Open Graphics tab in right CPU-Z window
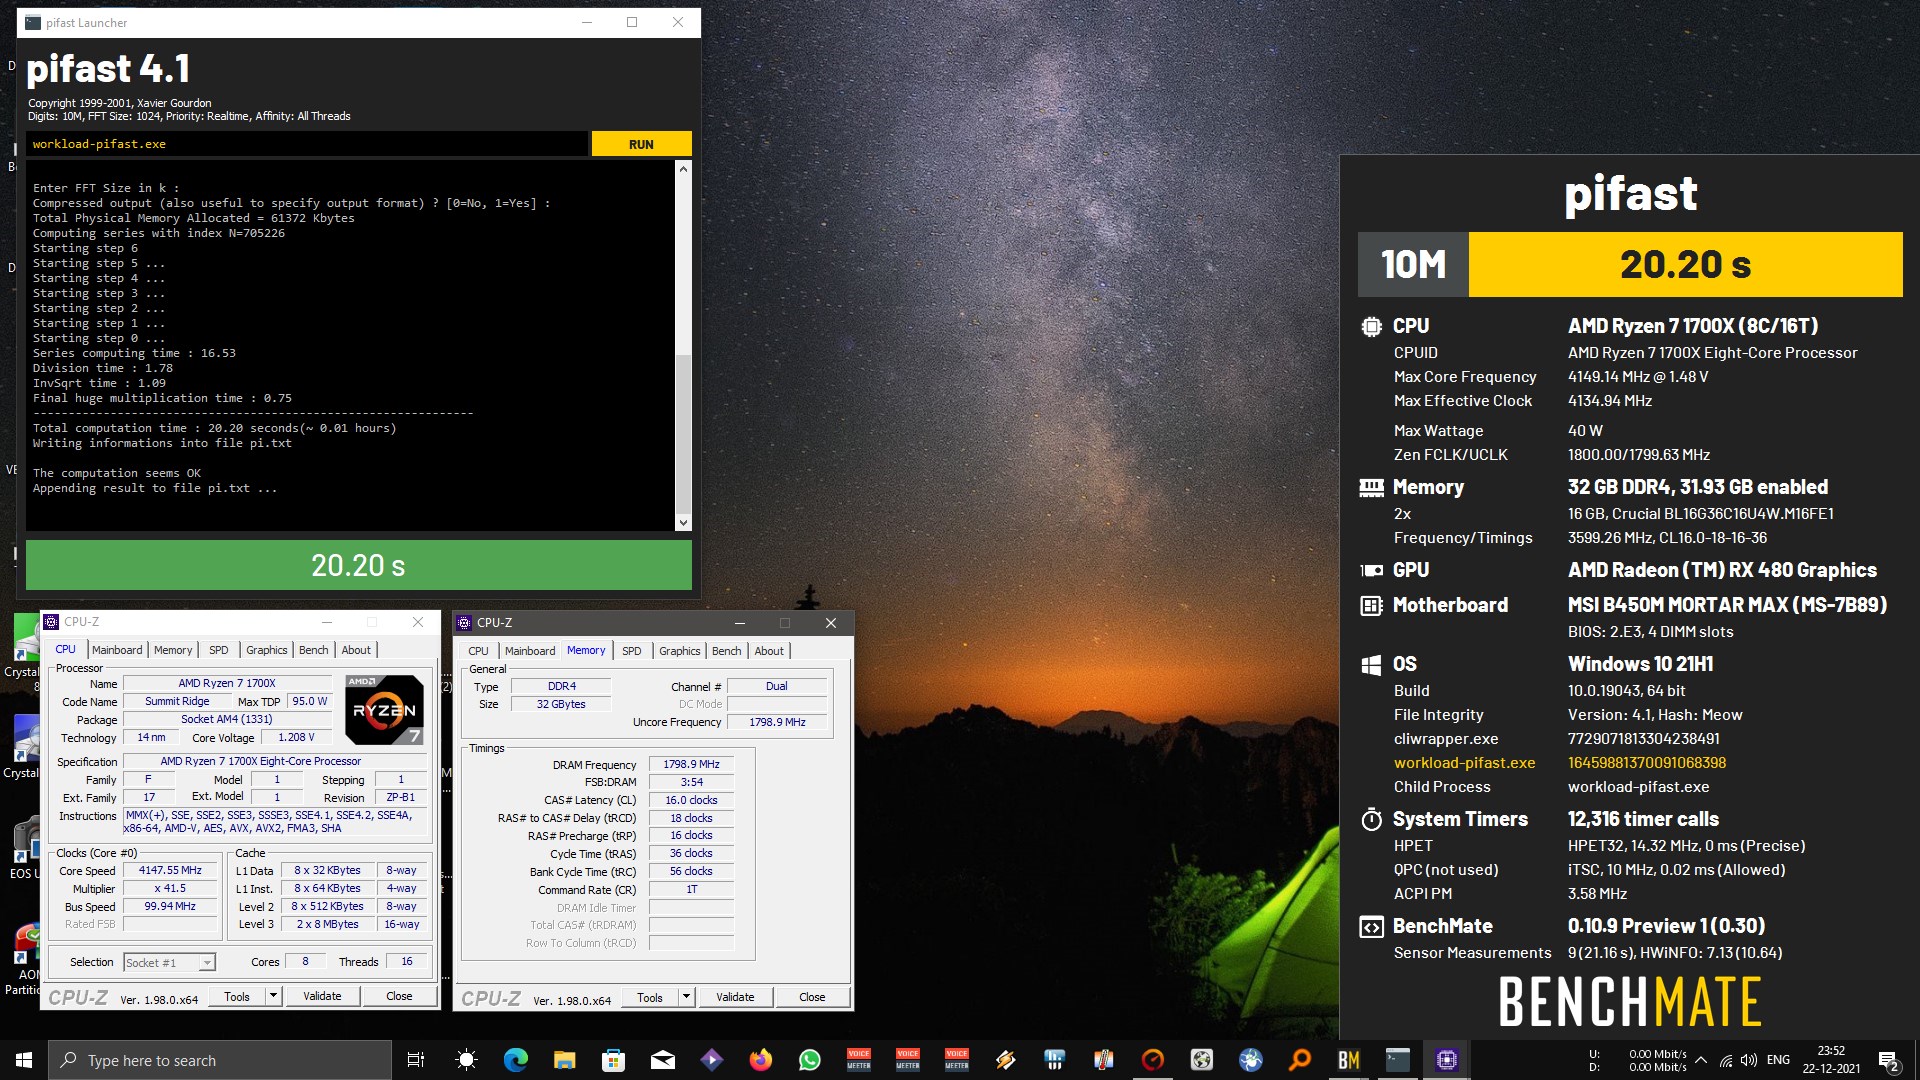The width and height of the screenshot is (1920, 1080). [x=680, y=651]
